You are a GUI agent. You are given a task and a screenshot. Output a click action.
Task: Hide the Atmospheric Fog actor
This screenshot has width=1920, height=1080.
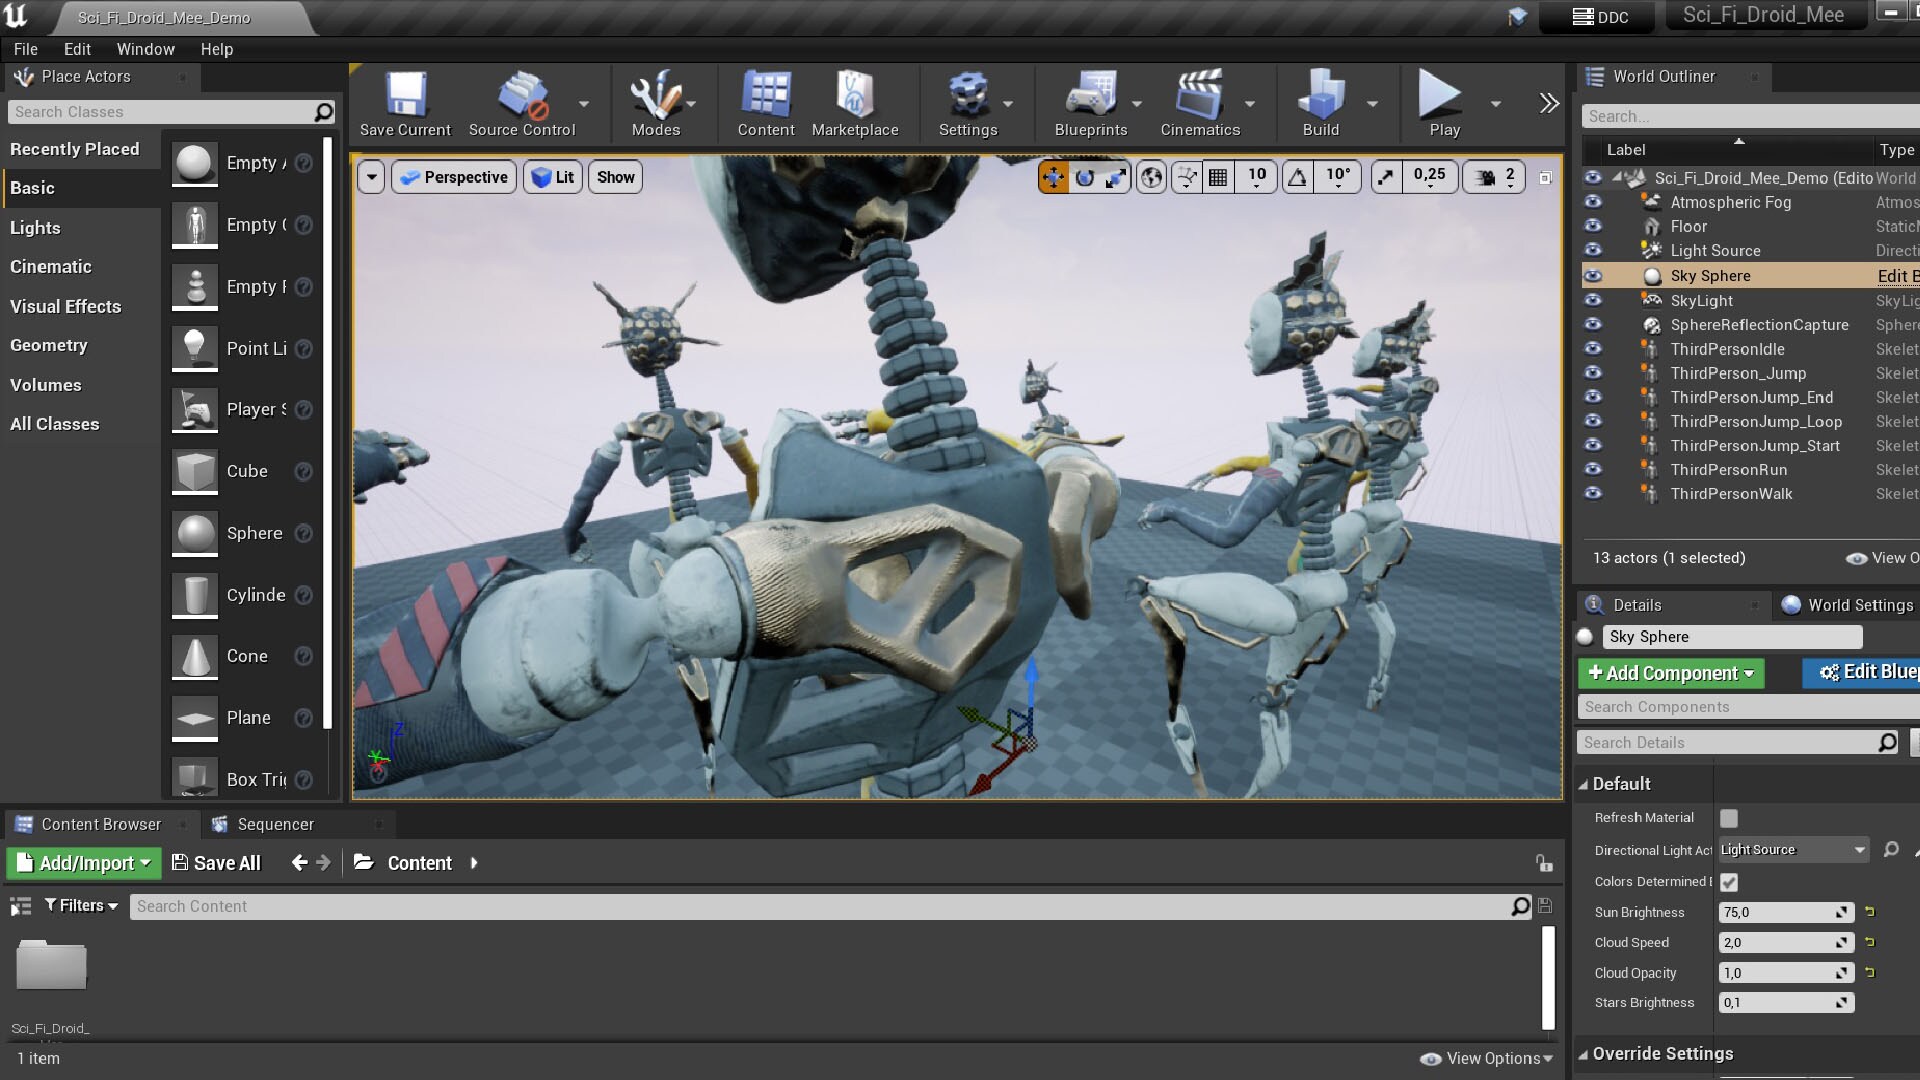(x=1593, y=202)
